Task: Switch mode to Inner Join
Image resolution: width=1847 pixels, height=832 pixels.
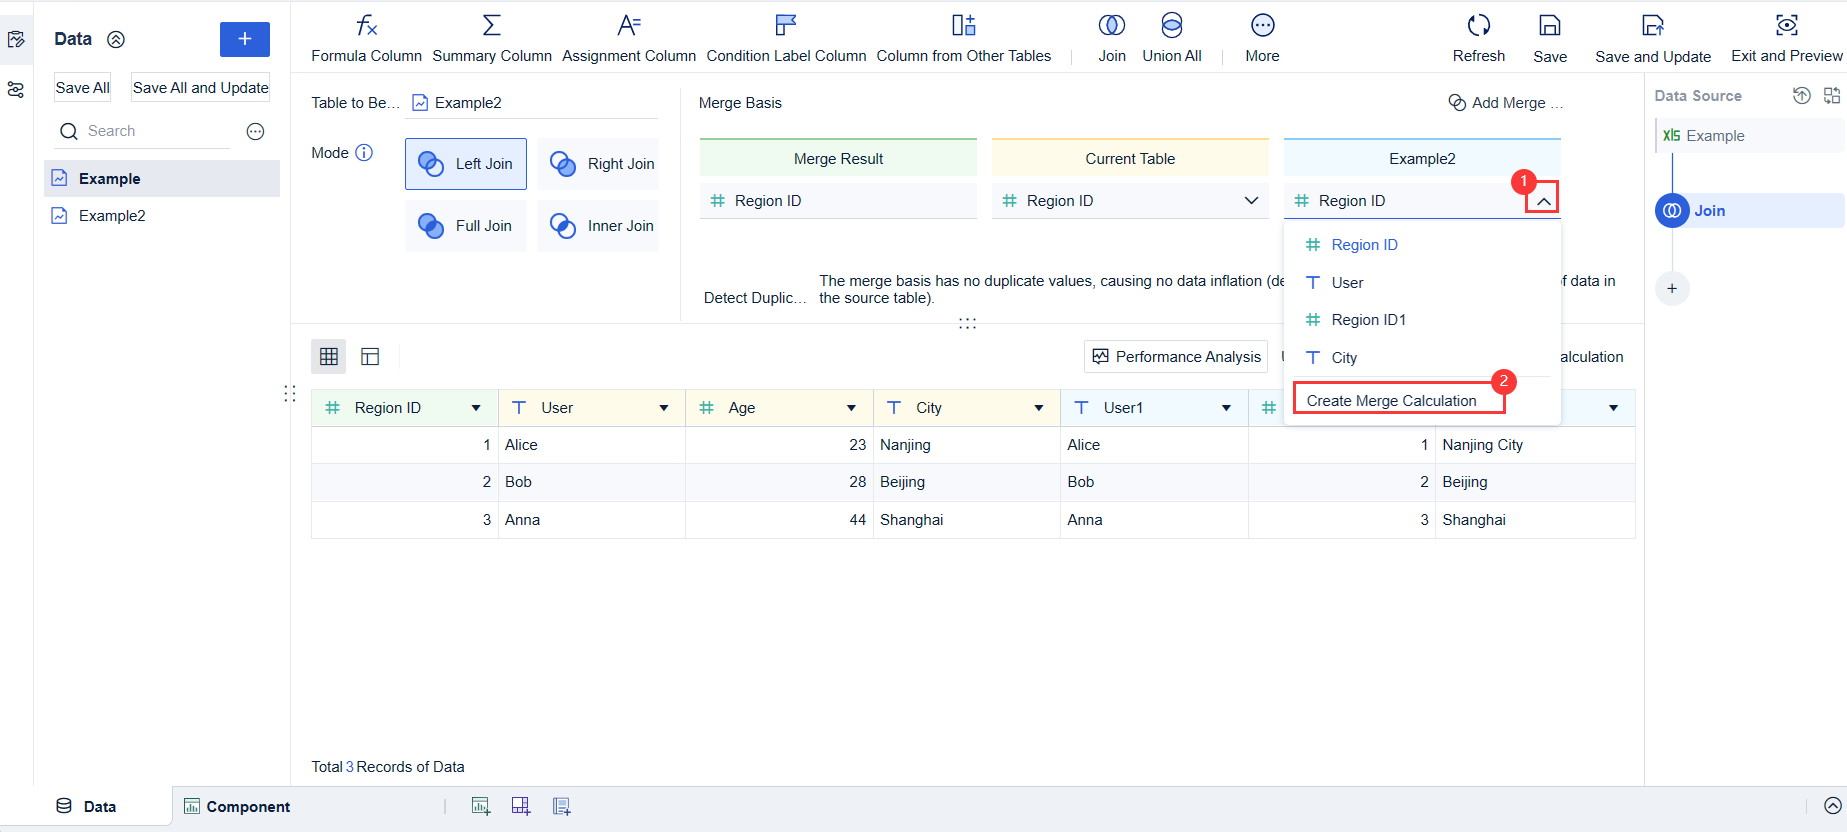Action: 598,226
